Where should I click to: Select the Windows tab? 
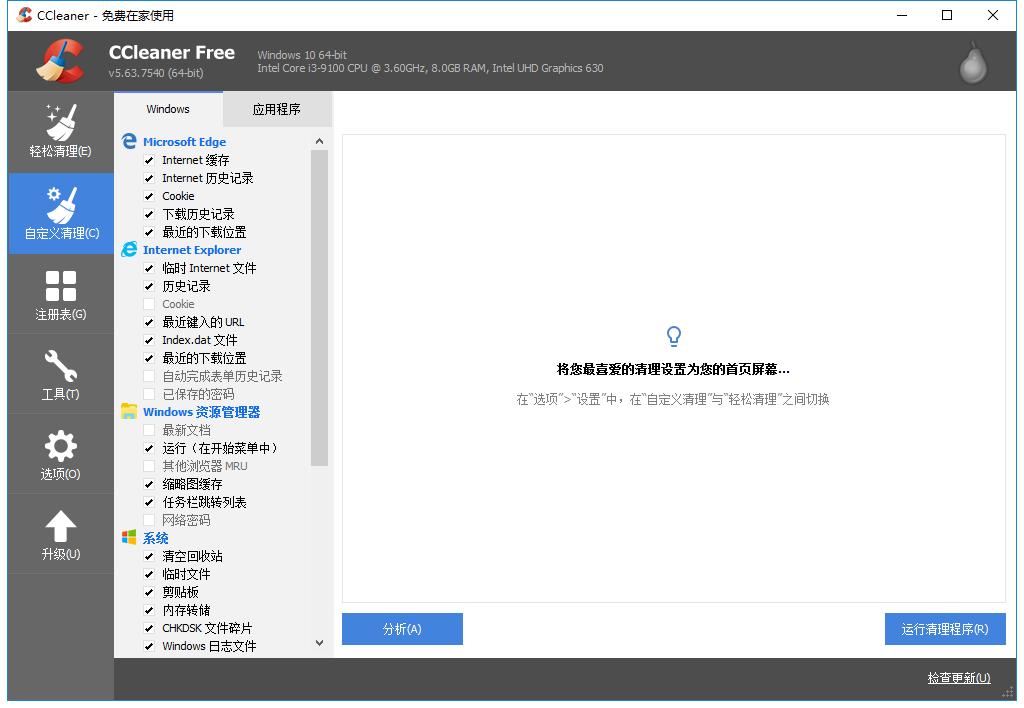(168, 108)
